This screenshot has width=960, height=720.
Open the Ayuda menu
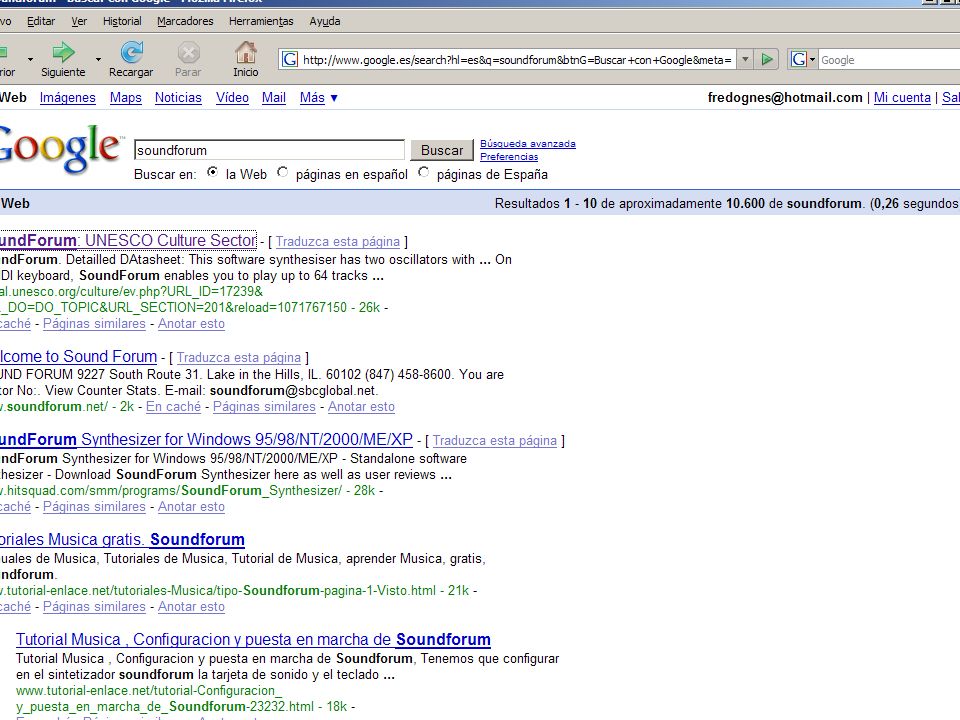point(324,21)
